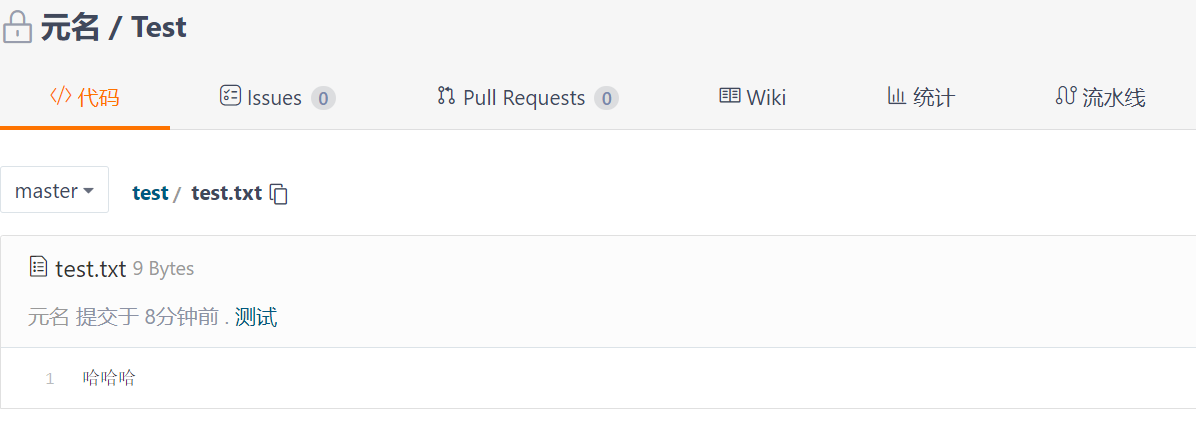Open the Test repository name link
The height and width of the screenshot is (437, 1196).
coord(159,28)
